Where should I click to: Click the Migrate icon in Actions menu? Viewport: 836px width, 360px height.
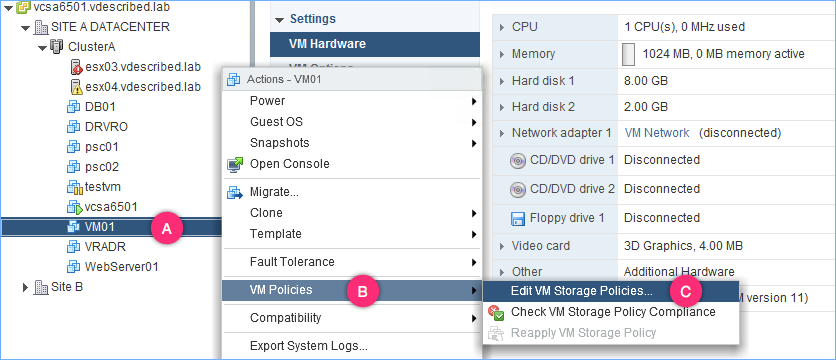[235, 193]
